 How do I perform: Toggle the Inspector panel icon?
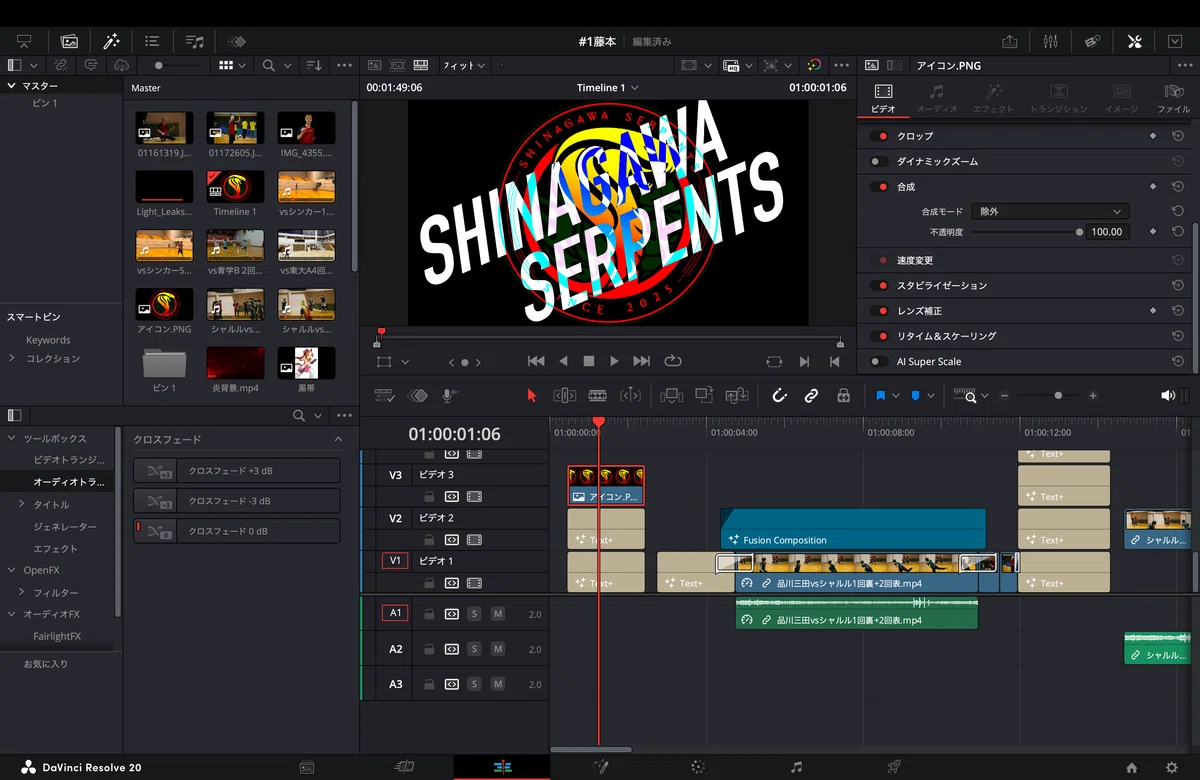[x=1134, y=41]
